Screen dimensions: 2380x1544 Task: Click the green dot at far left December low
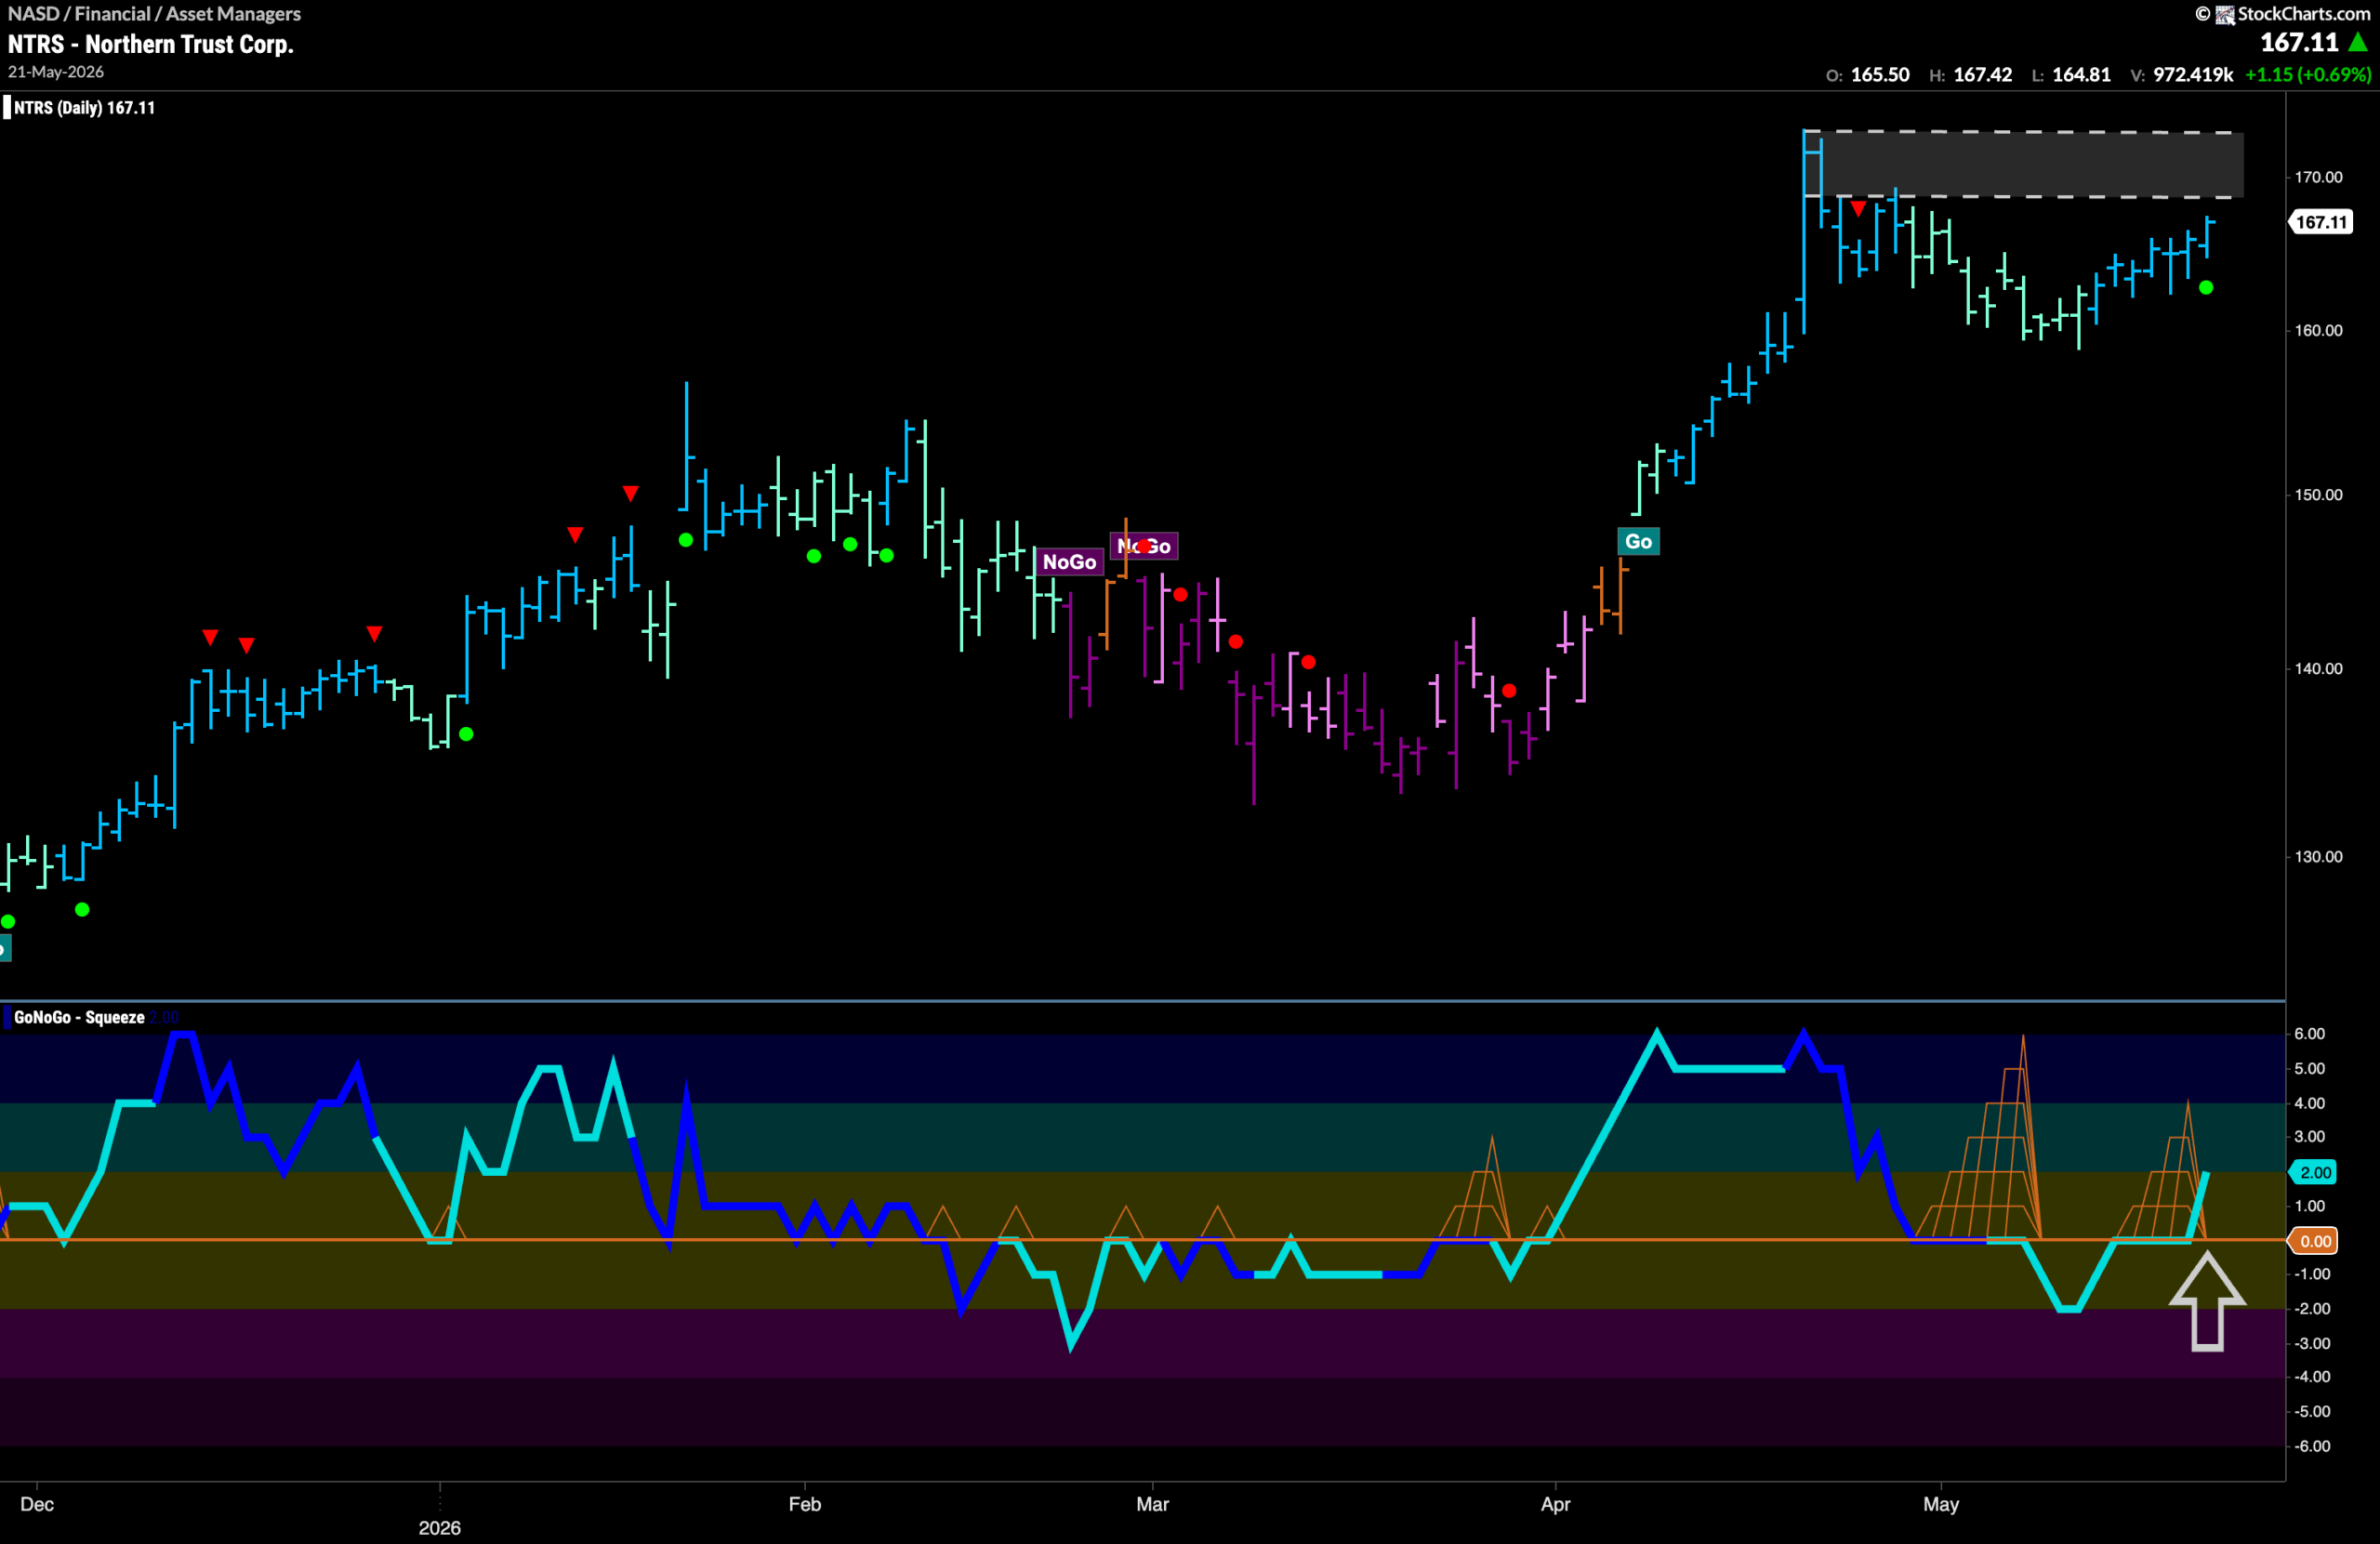coord(8,921)
